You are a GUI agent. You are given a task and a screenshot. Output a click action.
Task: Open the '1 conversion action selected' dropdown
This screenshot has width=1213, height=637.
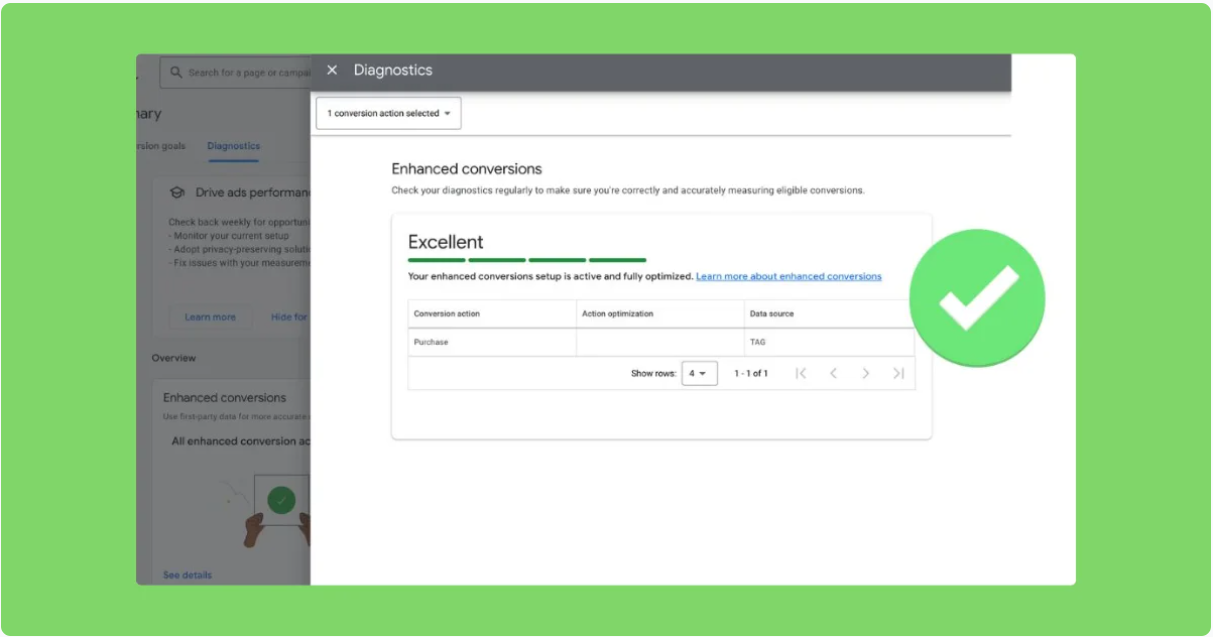[x=389, y=114]
